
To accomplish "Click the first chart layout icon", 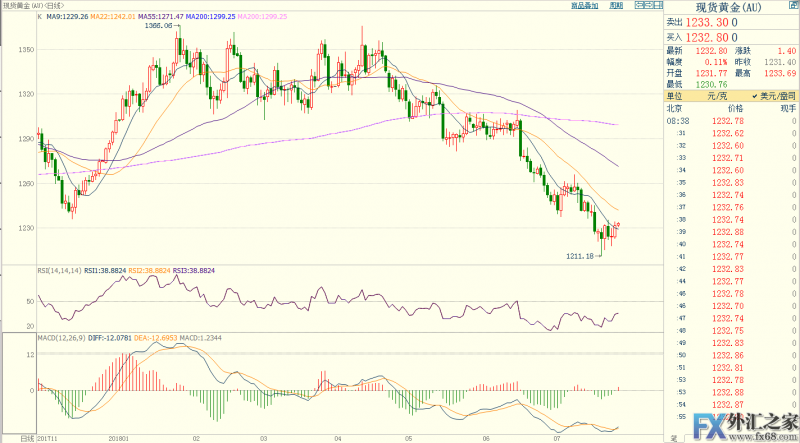I will [637, 6].
